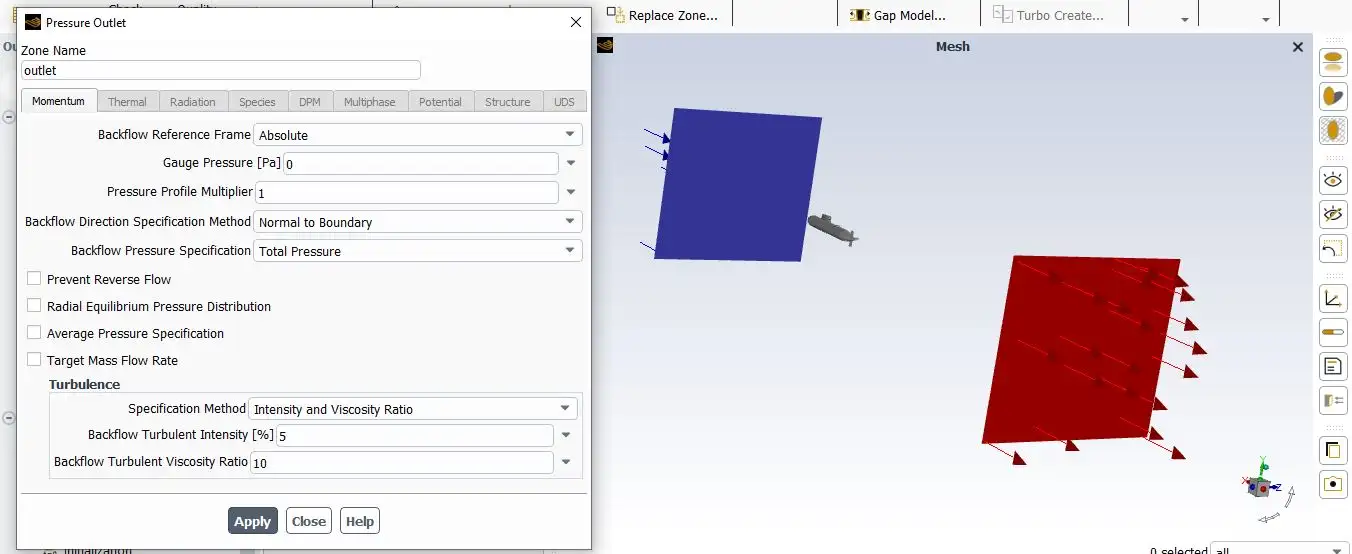Viewport: 1352px width, 554px height.
Task: Click the Backflow Turbulent Intensity field
Action: coord(415,435)
